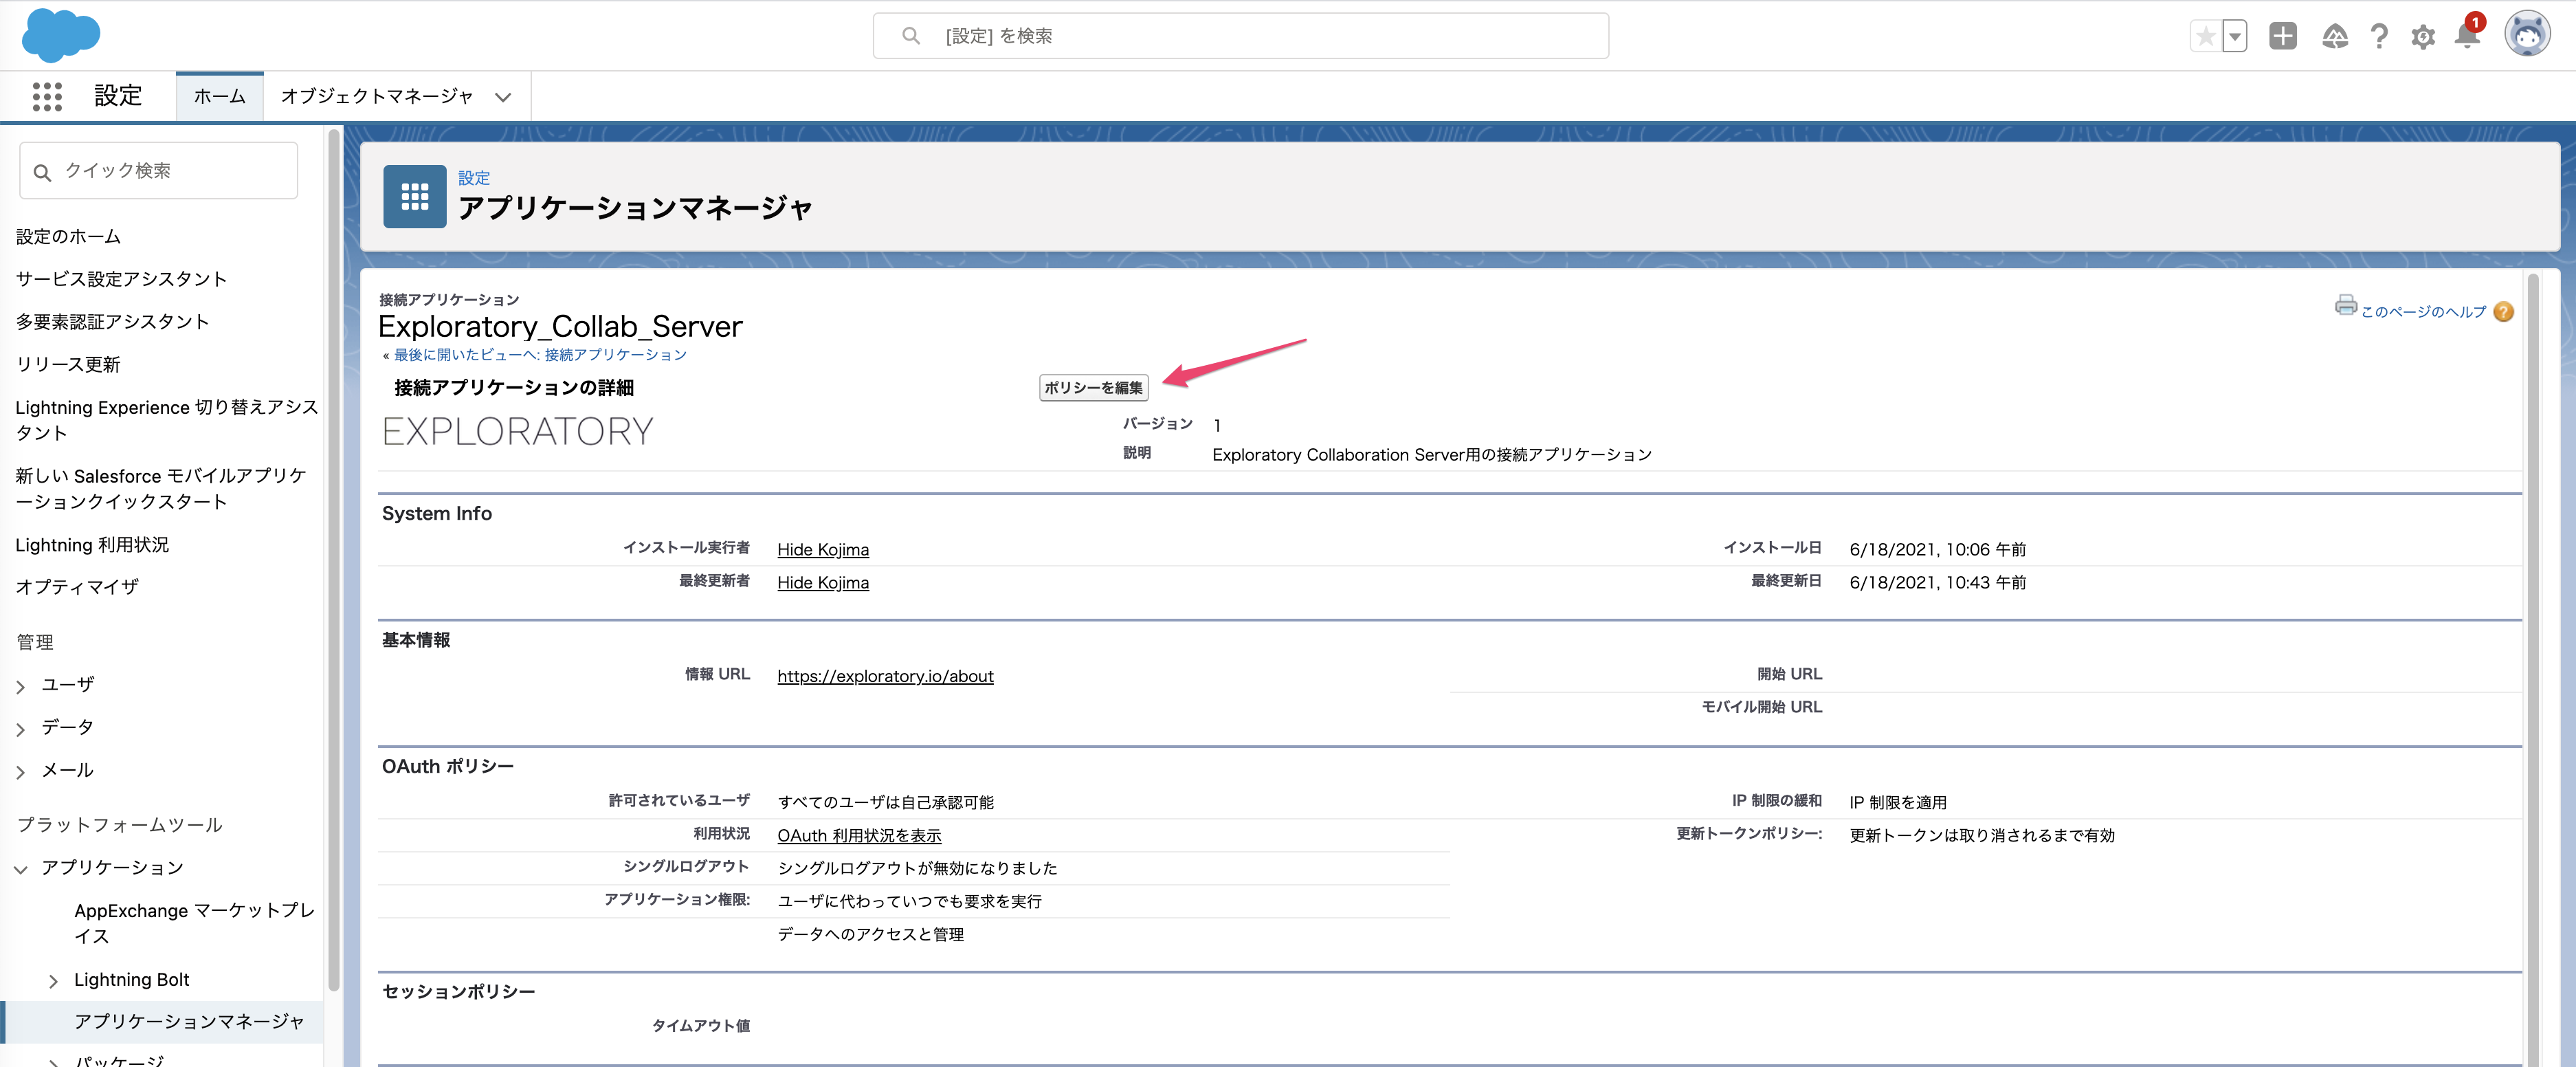Open the App Launcher grid icon

point(47,96)
